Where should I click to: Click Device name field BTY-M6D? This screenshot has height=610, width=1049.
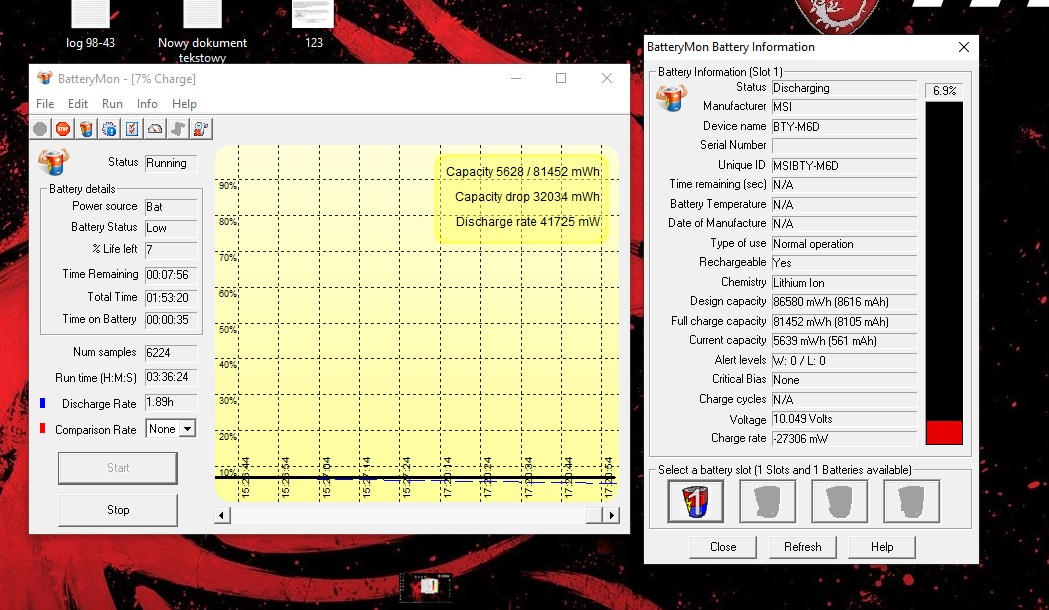coord(844,126)
